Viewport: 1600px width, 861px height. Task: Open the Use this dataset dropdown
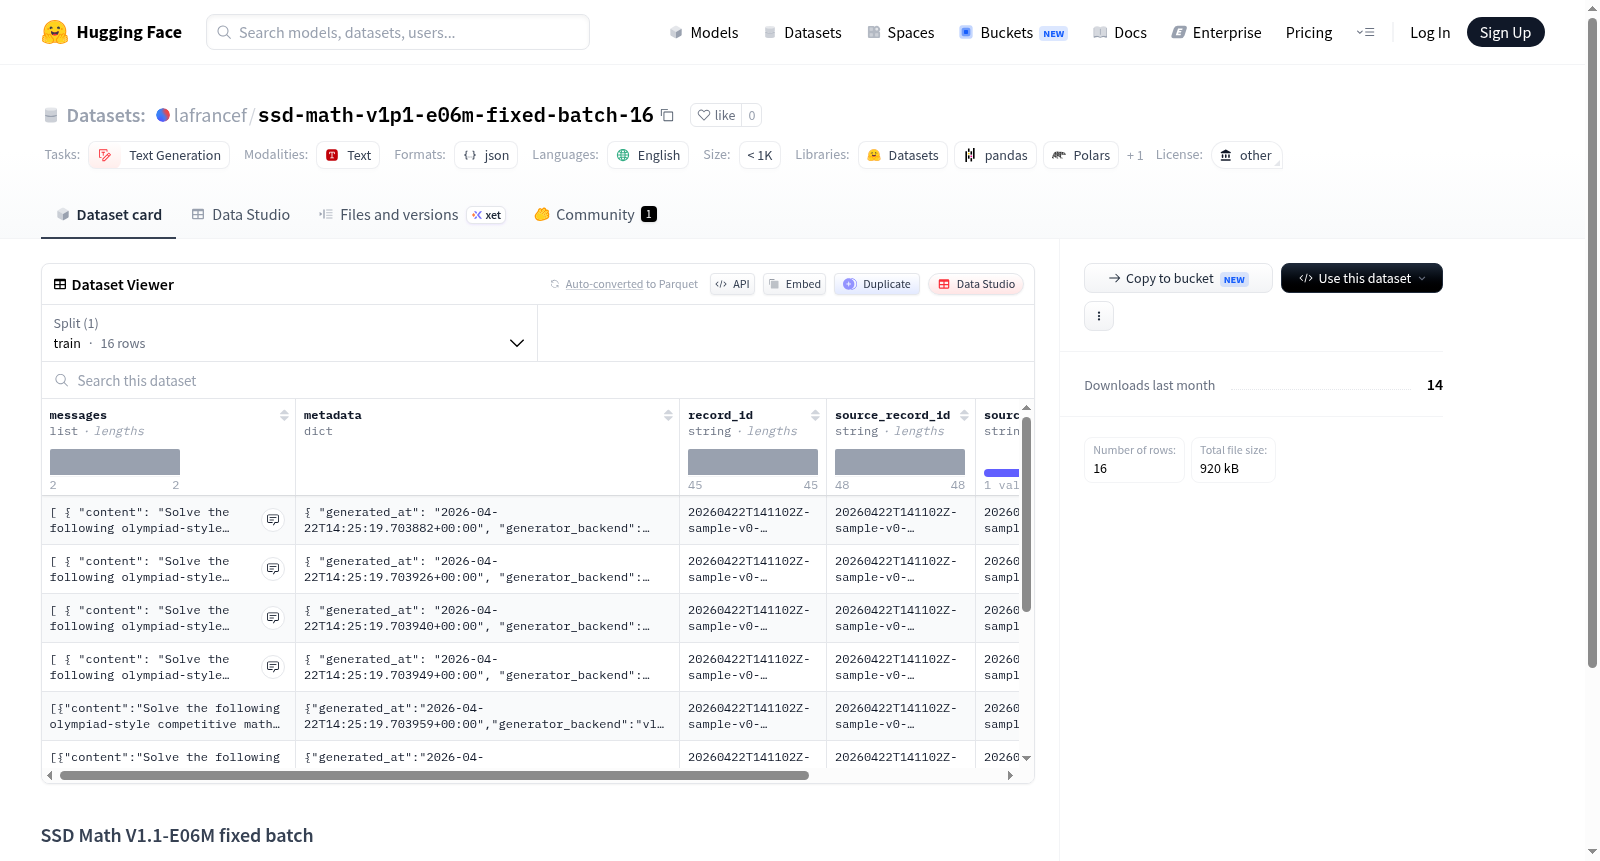(x=1361, y=278)
